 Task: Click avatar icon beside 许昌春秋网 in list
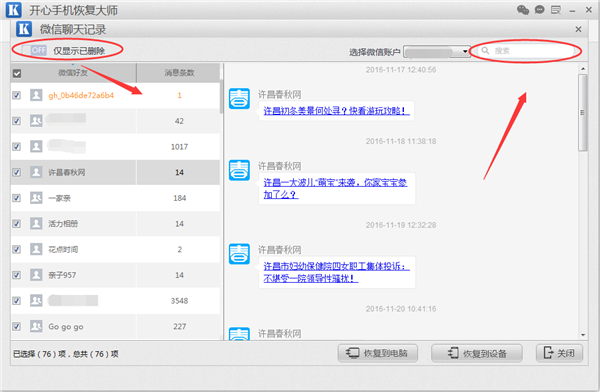[x=36, y=172]
